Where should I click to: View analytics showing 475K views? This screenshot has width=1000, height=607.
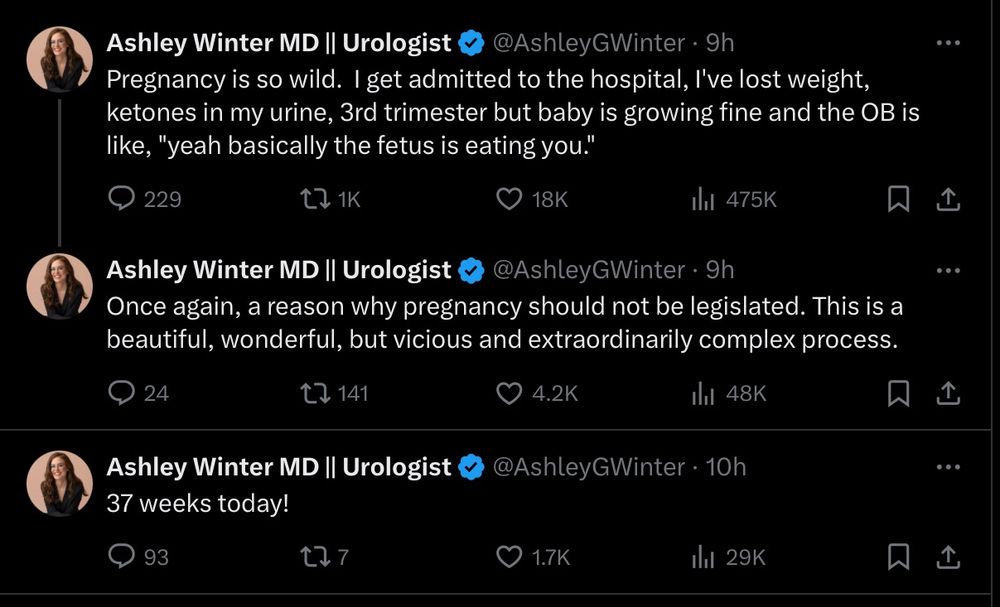point(704,200)
